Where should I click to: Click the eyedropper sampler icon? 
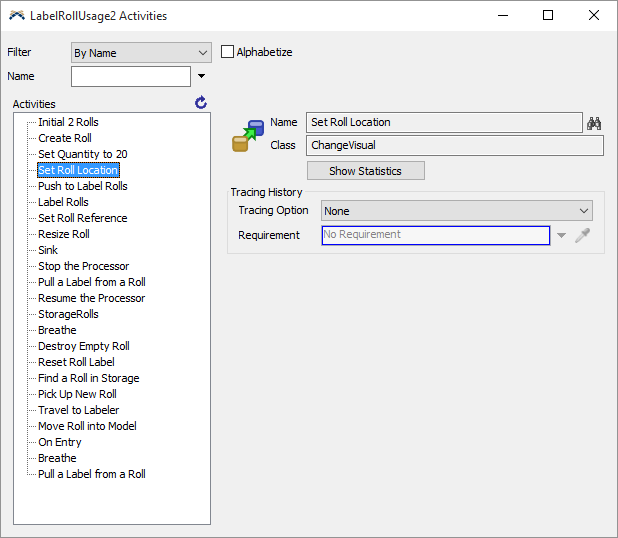pos(583,235)
